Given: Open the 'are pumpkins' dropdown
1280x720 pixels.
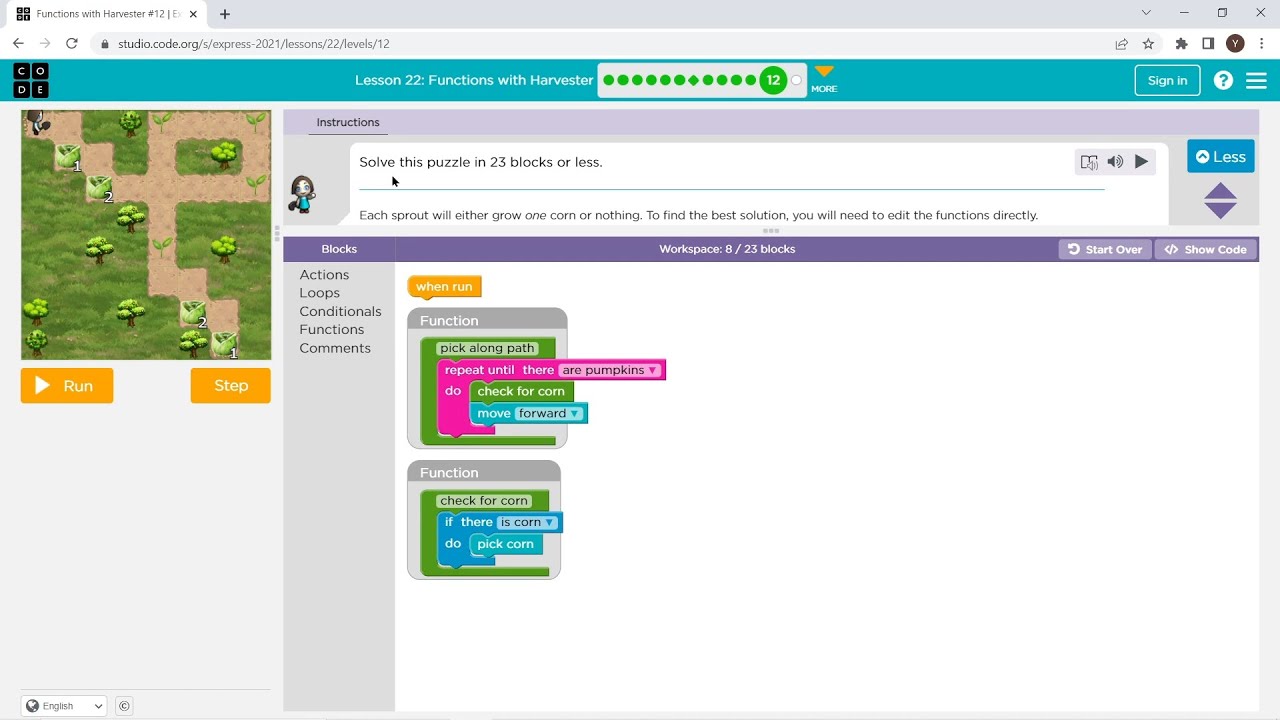Looking at the screenshot, I should click(x=610, y=370).
